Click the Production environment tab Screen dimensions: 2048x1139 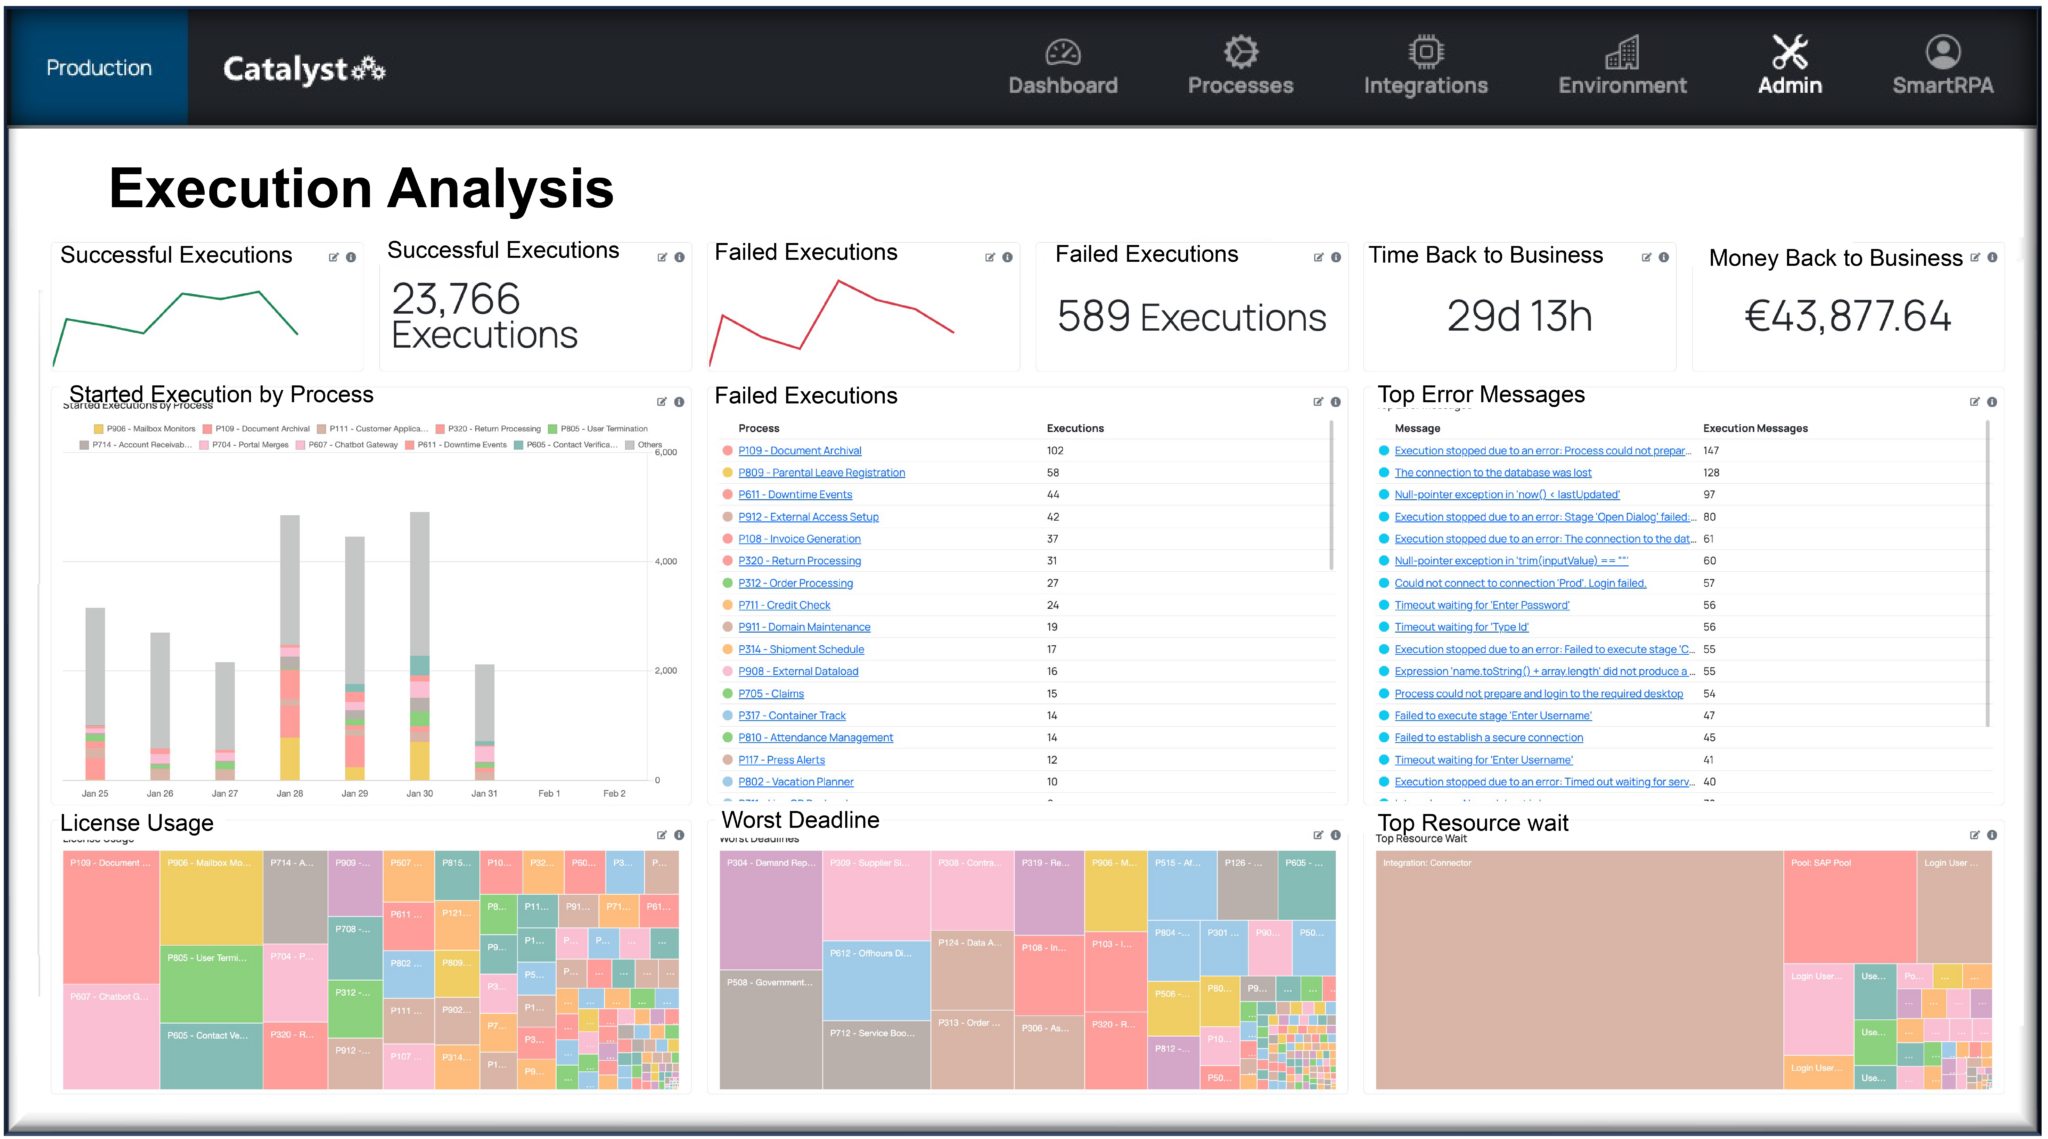pos(99,68)
